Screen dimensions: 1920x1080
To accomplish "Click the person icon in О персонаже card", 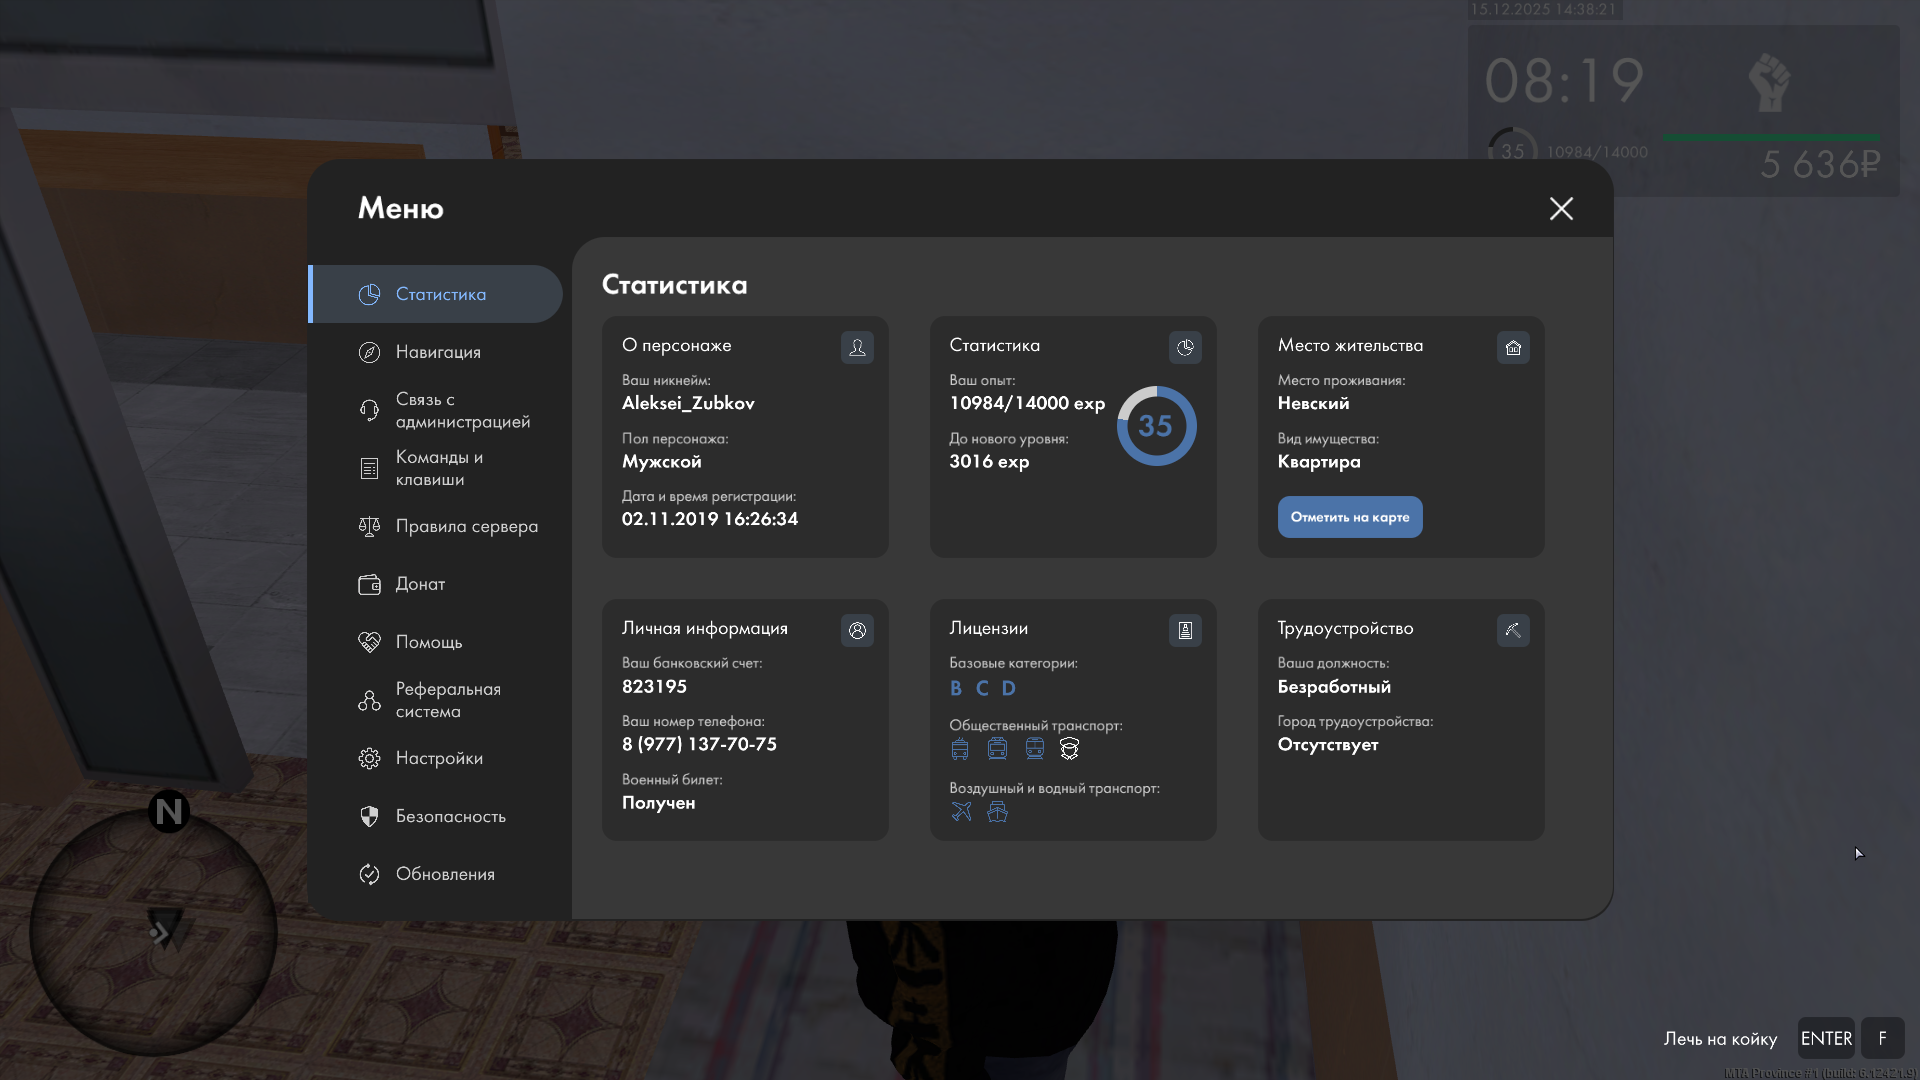I will click(x=857, y=347).
